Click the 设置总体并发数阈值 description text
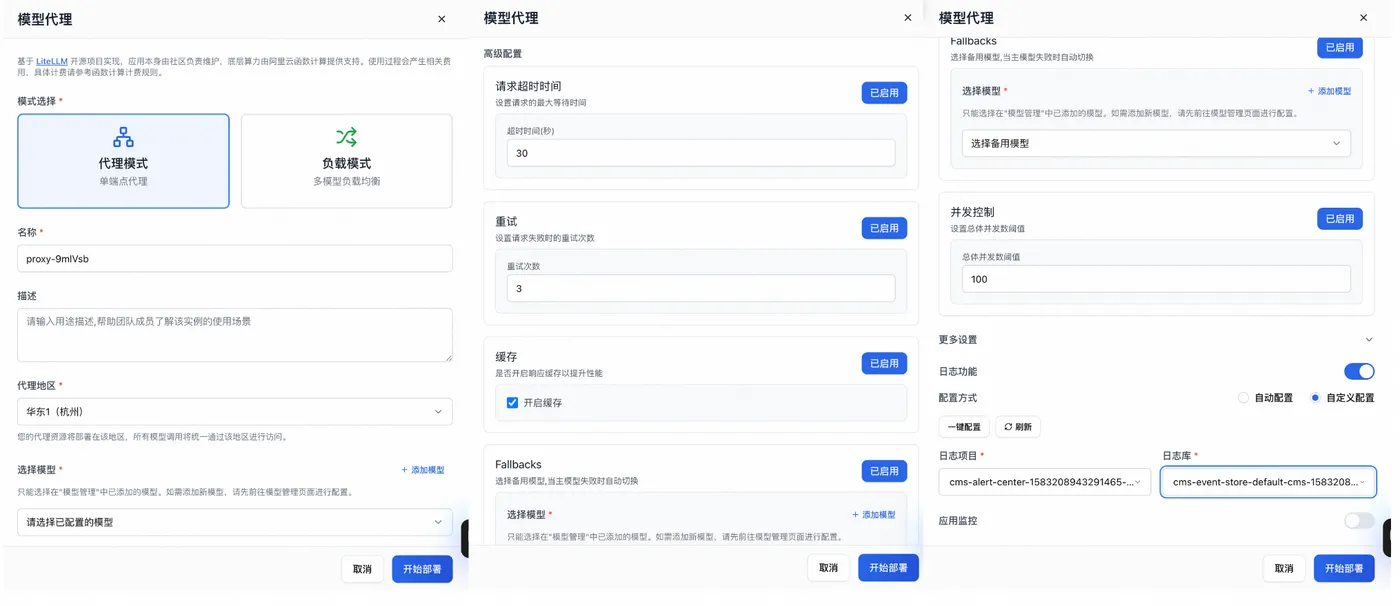The height and width of the screenshot is (606, 1400). 988,229
